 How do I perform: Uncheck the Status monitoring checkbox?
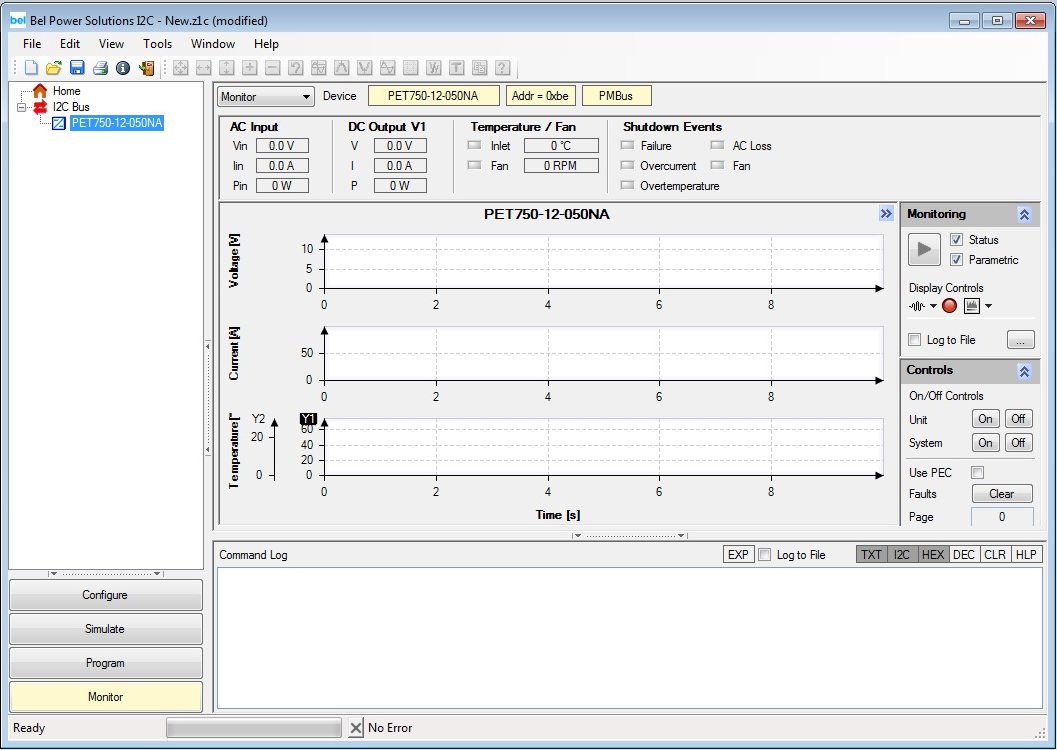(x=957, y=240)
